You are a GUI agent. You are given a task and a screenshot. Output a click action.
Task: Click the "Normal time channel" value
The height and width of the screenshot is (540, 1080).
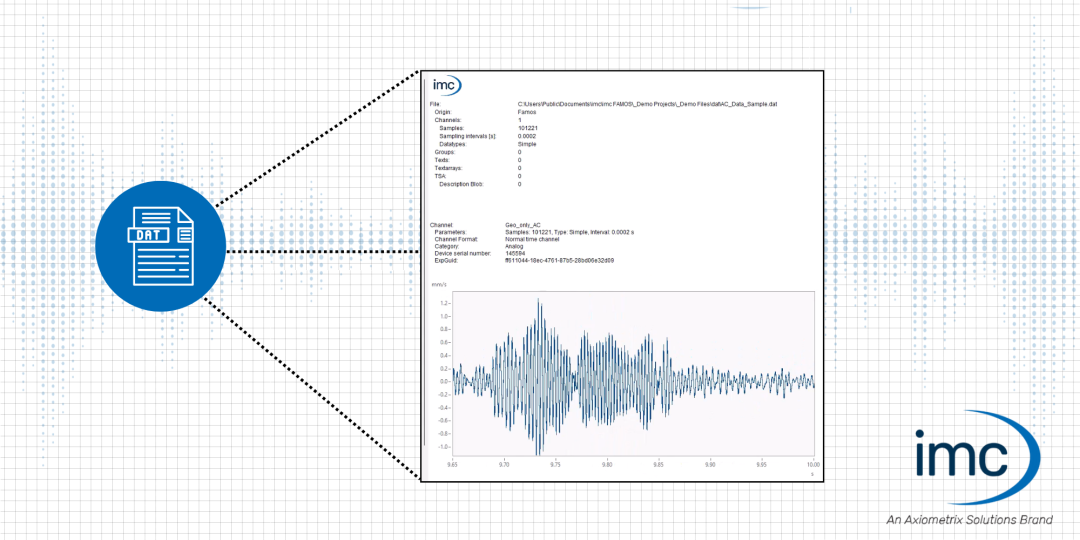coord(534,239)
